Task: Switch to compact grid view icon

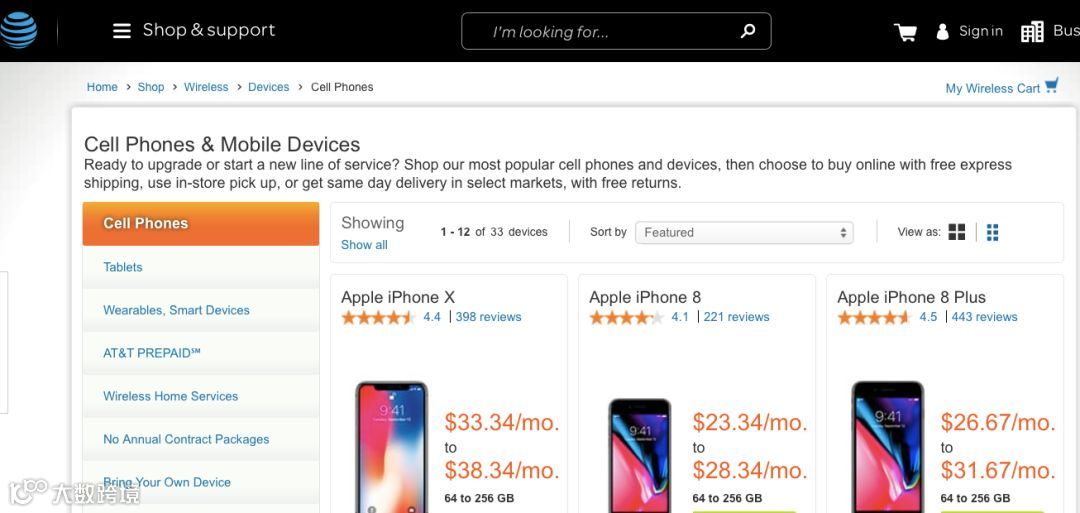Action: pos(992,232)
